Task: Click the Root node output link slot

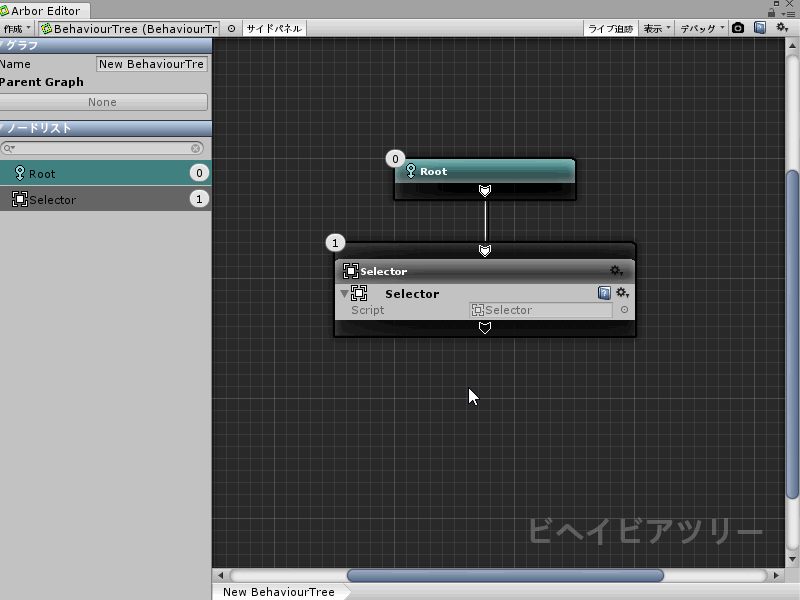Action: tap(485, 190)
